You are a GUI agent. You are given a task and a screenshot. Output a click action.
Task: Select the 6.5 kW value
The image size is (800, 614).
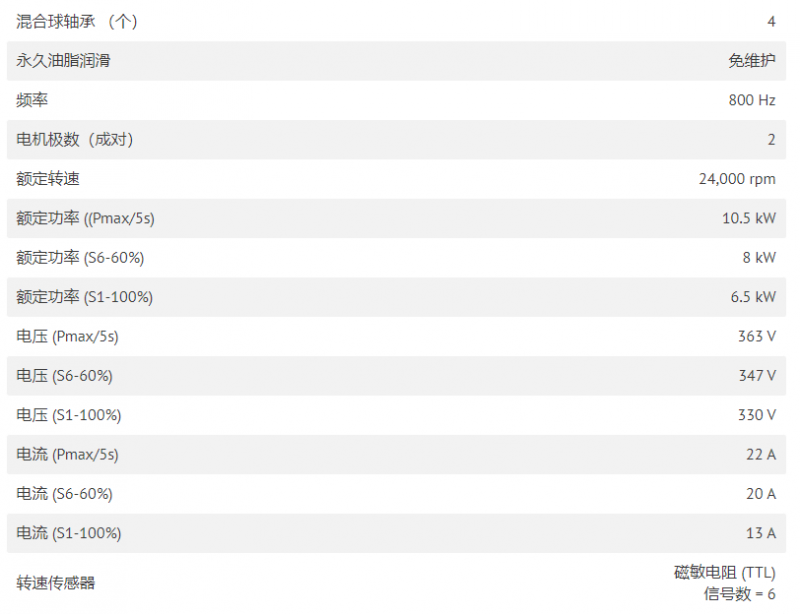click(753, 297)
